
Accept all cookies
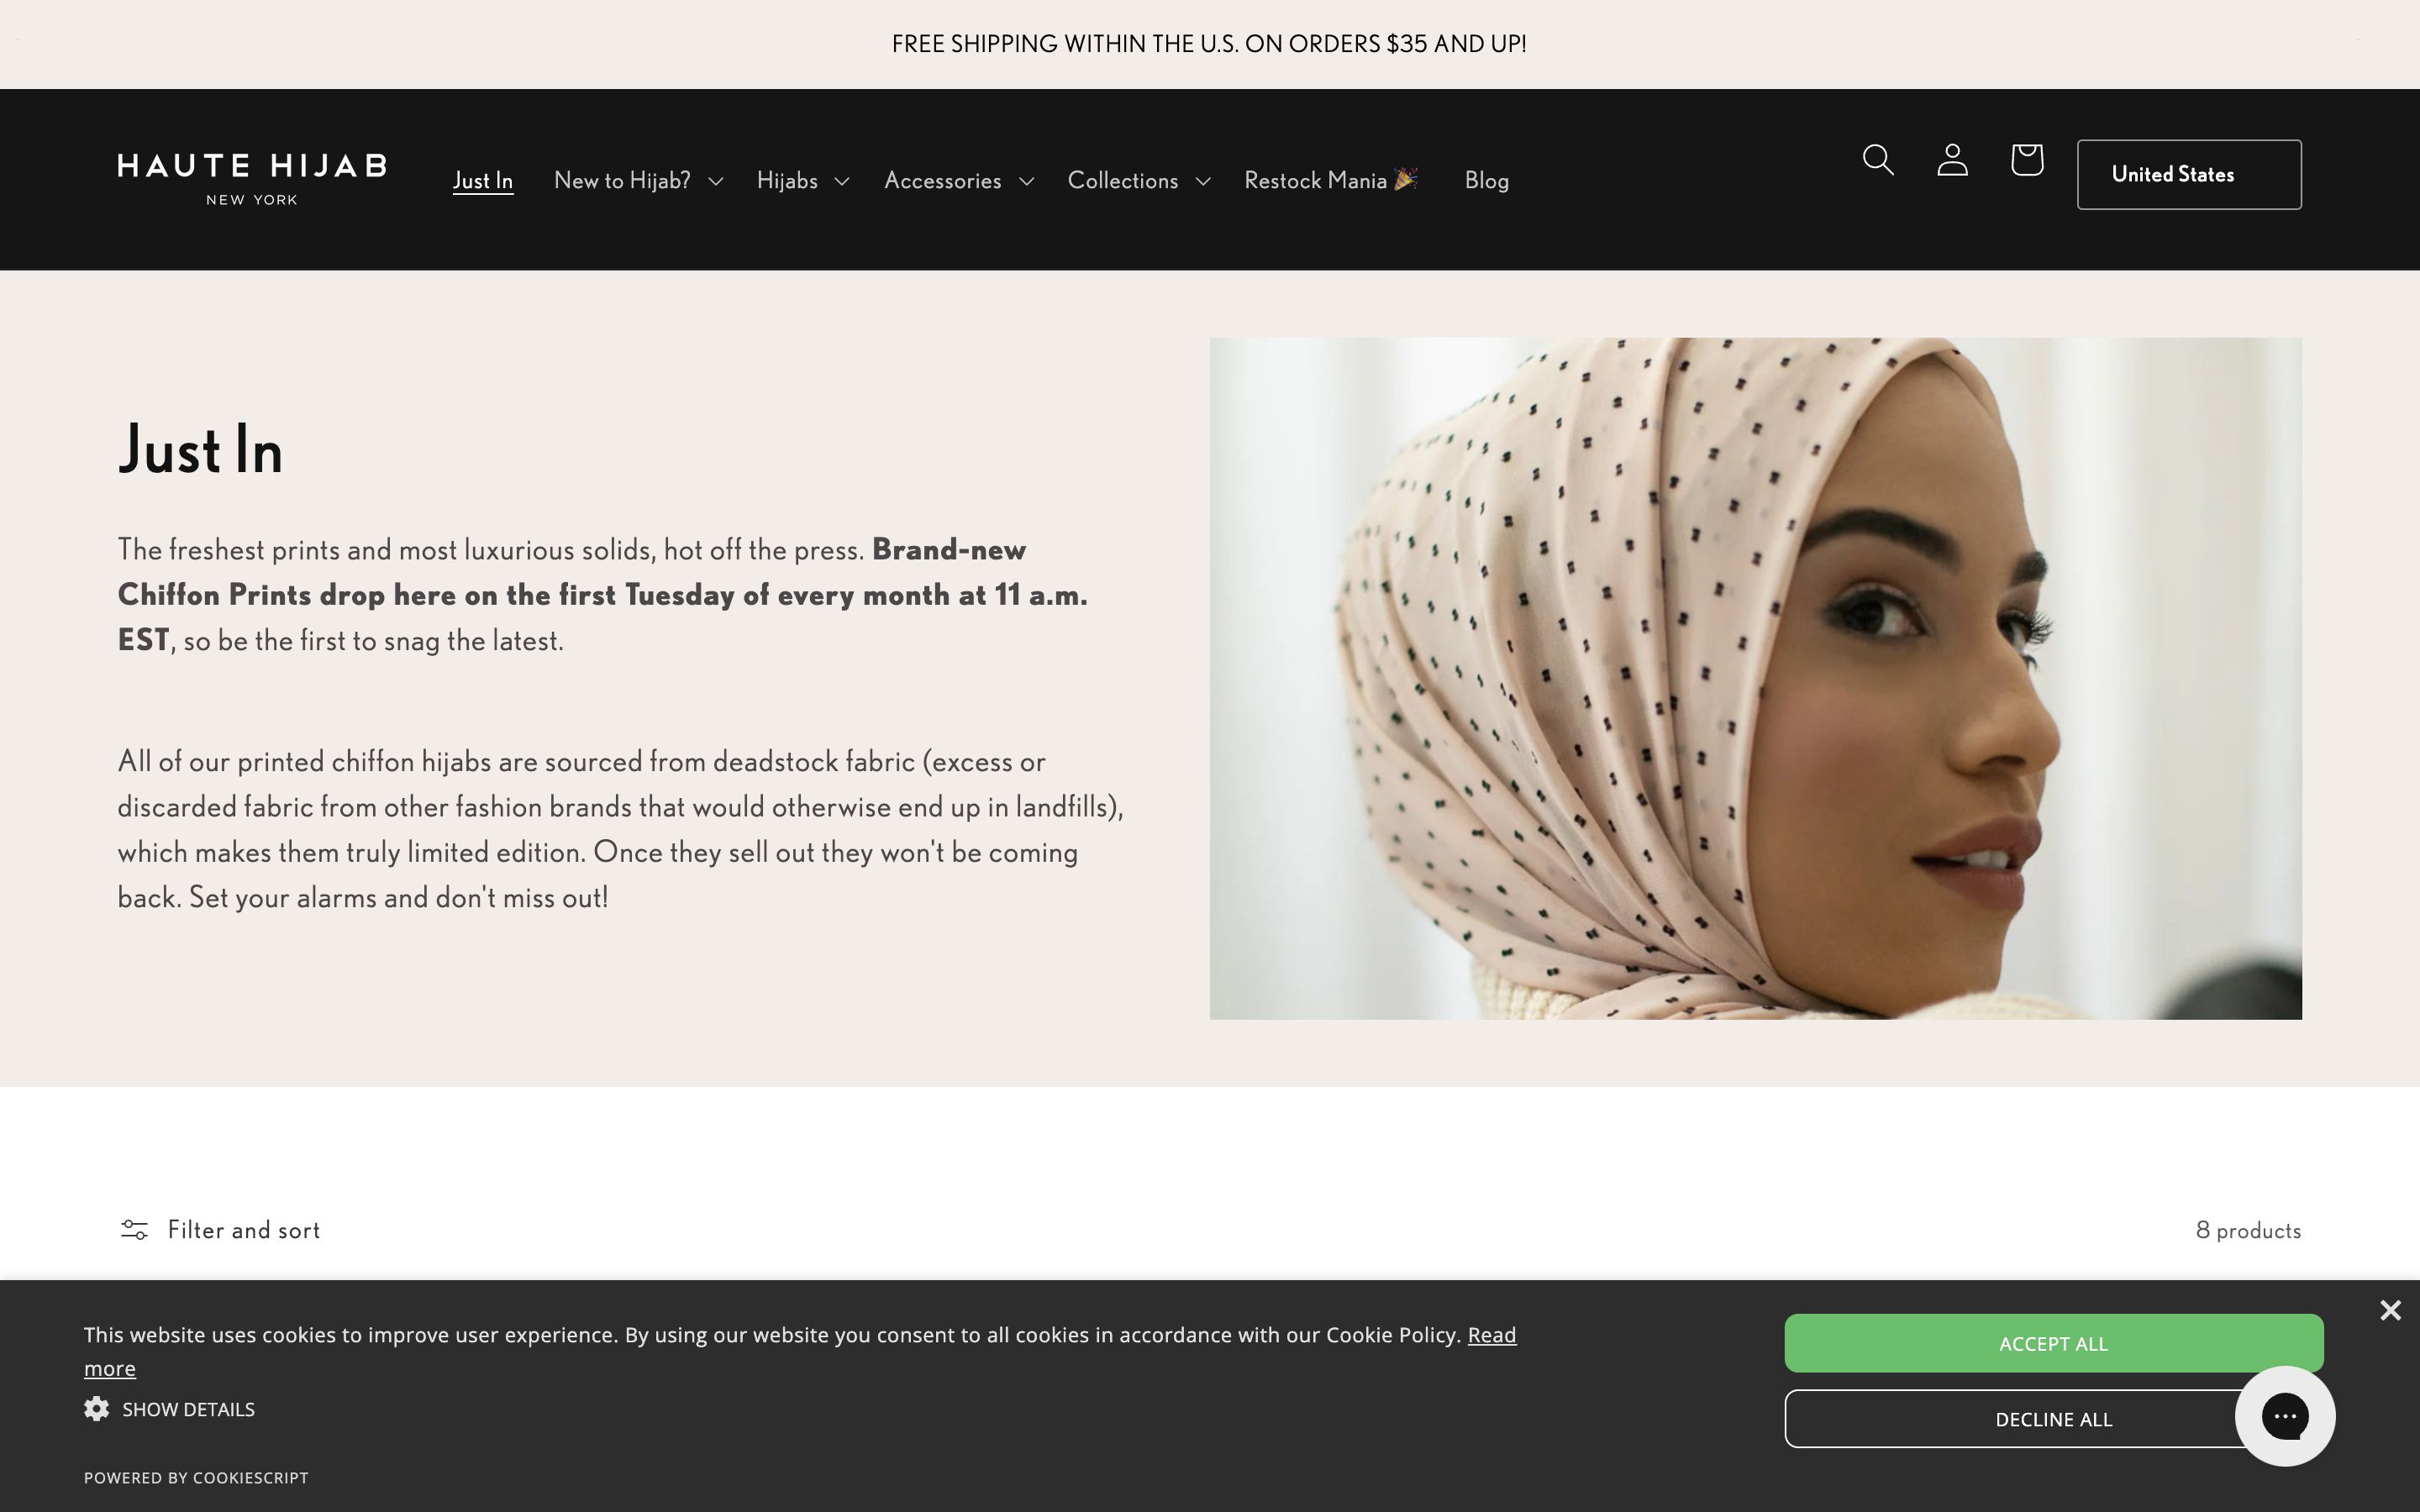click(x=2052, y=1343)
